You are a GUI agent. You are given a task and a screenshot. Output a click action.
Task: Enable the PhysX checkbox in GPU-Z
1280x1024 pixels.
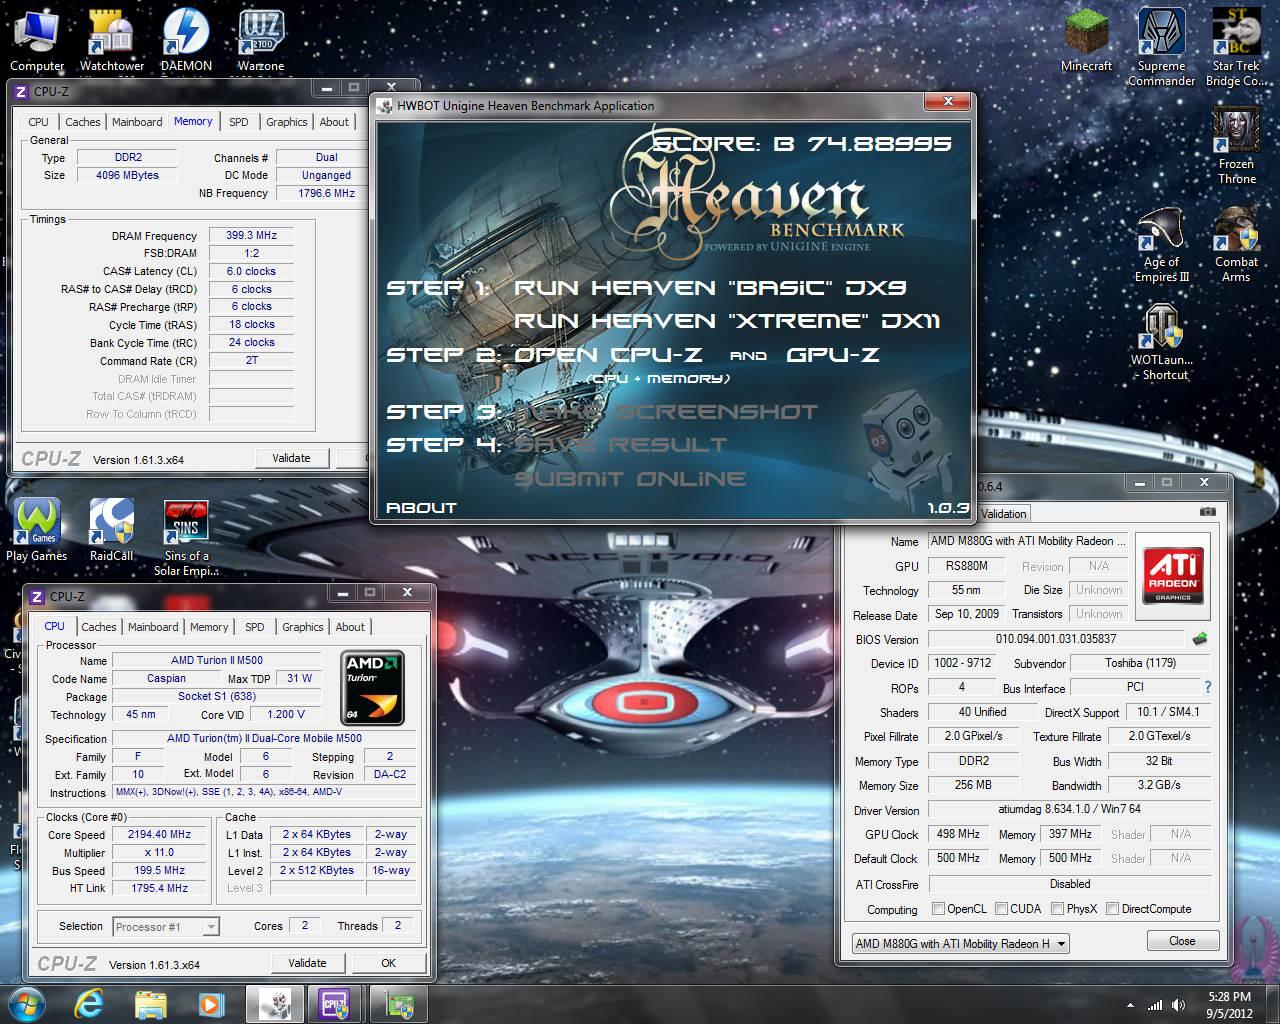pyautogui.click(x=1057, y=909)
